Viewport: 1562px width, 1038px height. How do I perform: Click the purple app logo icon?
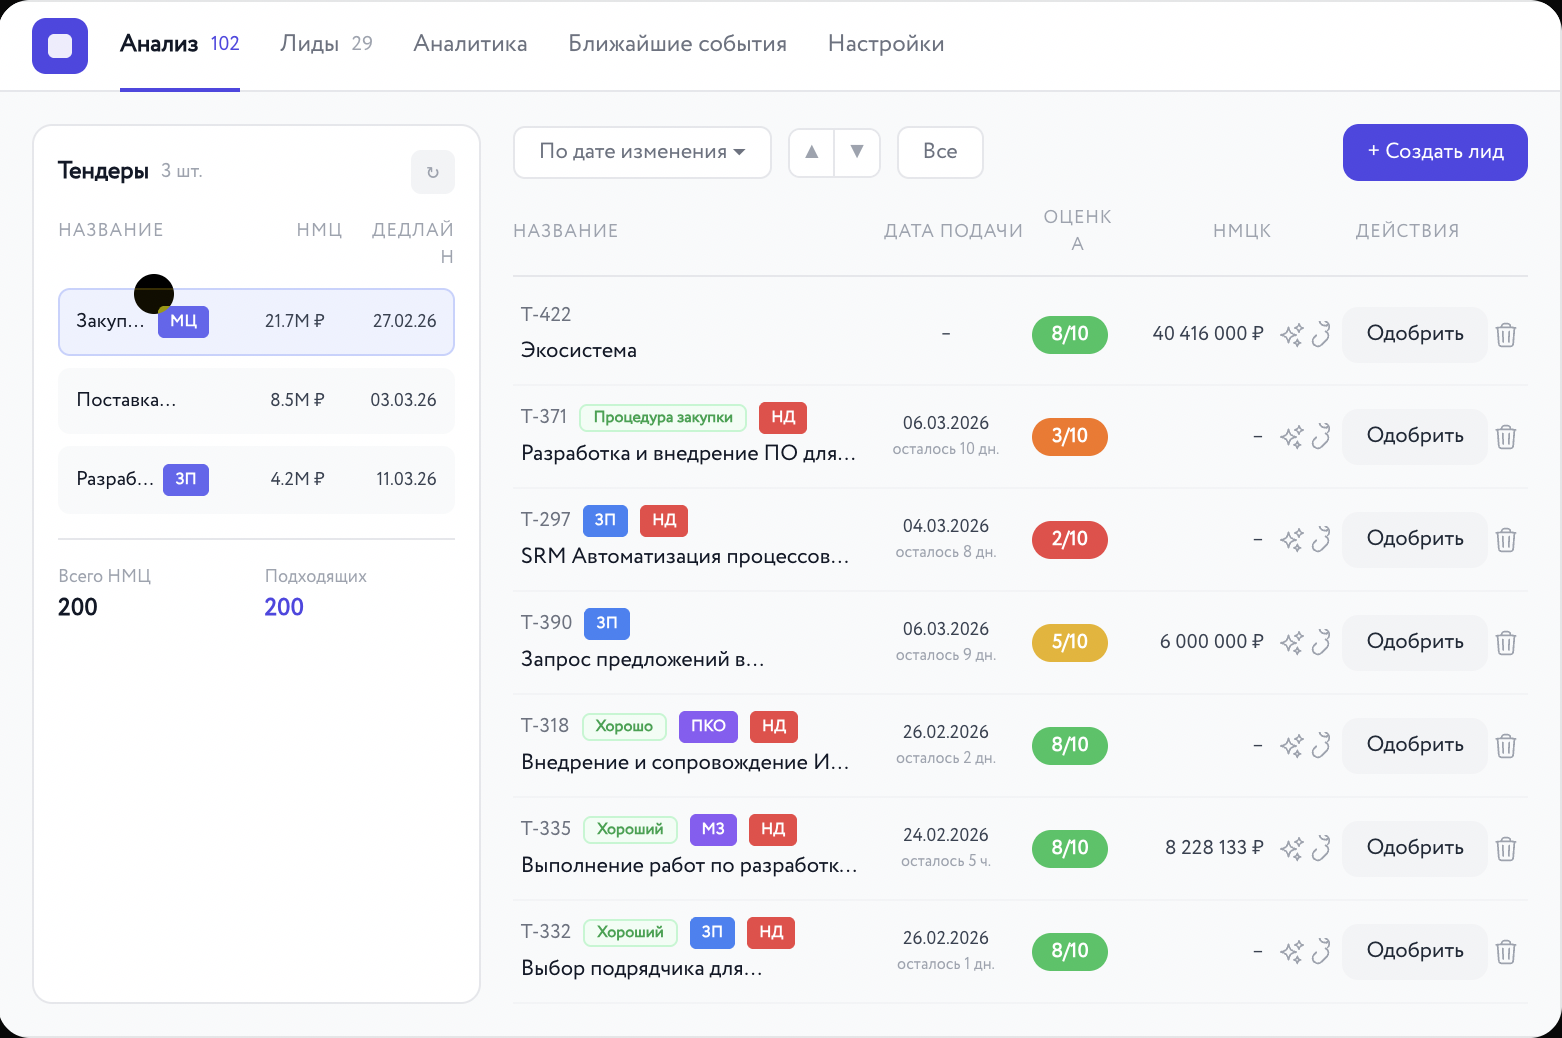60,46
